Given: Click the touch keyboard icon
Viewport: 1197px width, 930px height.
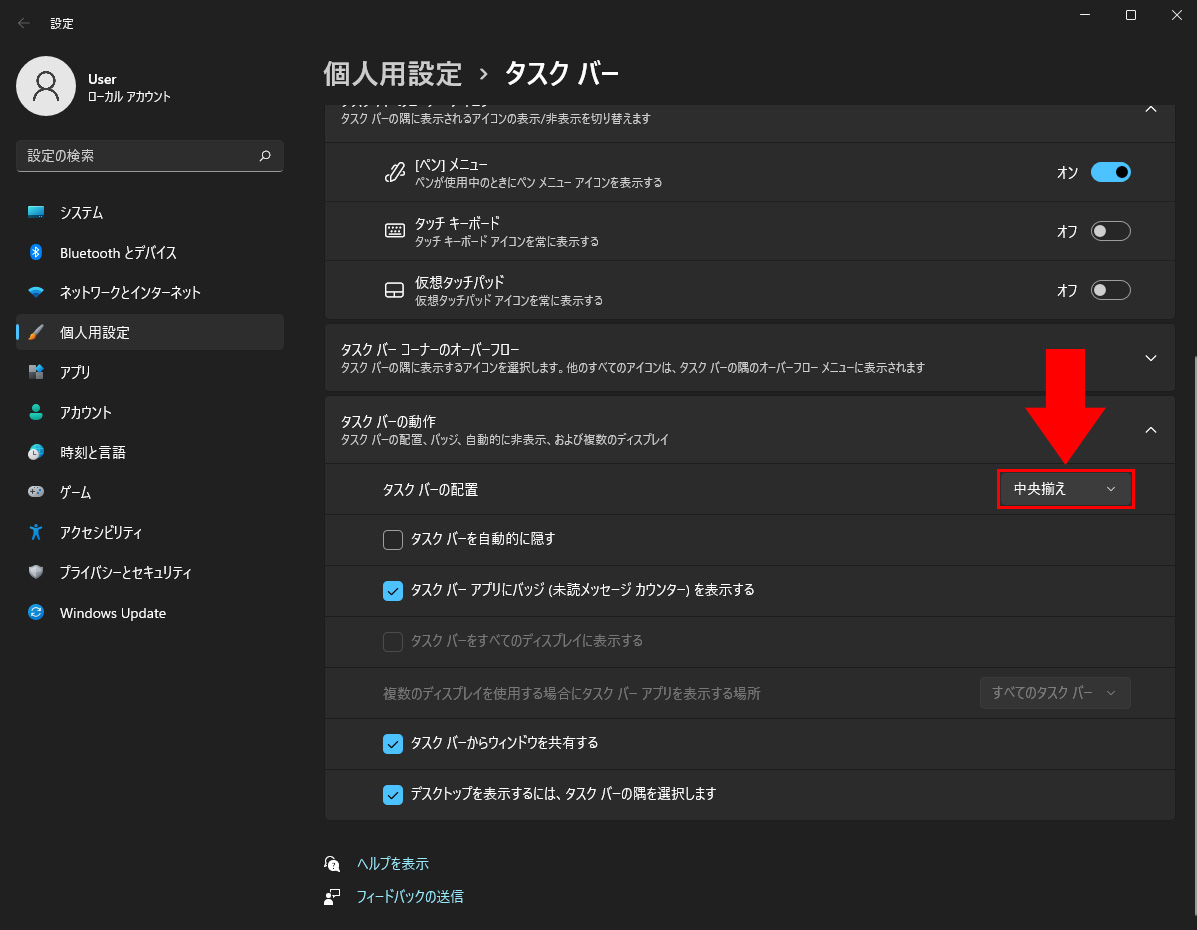Looking at the screenshot, I should pos(395,231).
